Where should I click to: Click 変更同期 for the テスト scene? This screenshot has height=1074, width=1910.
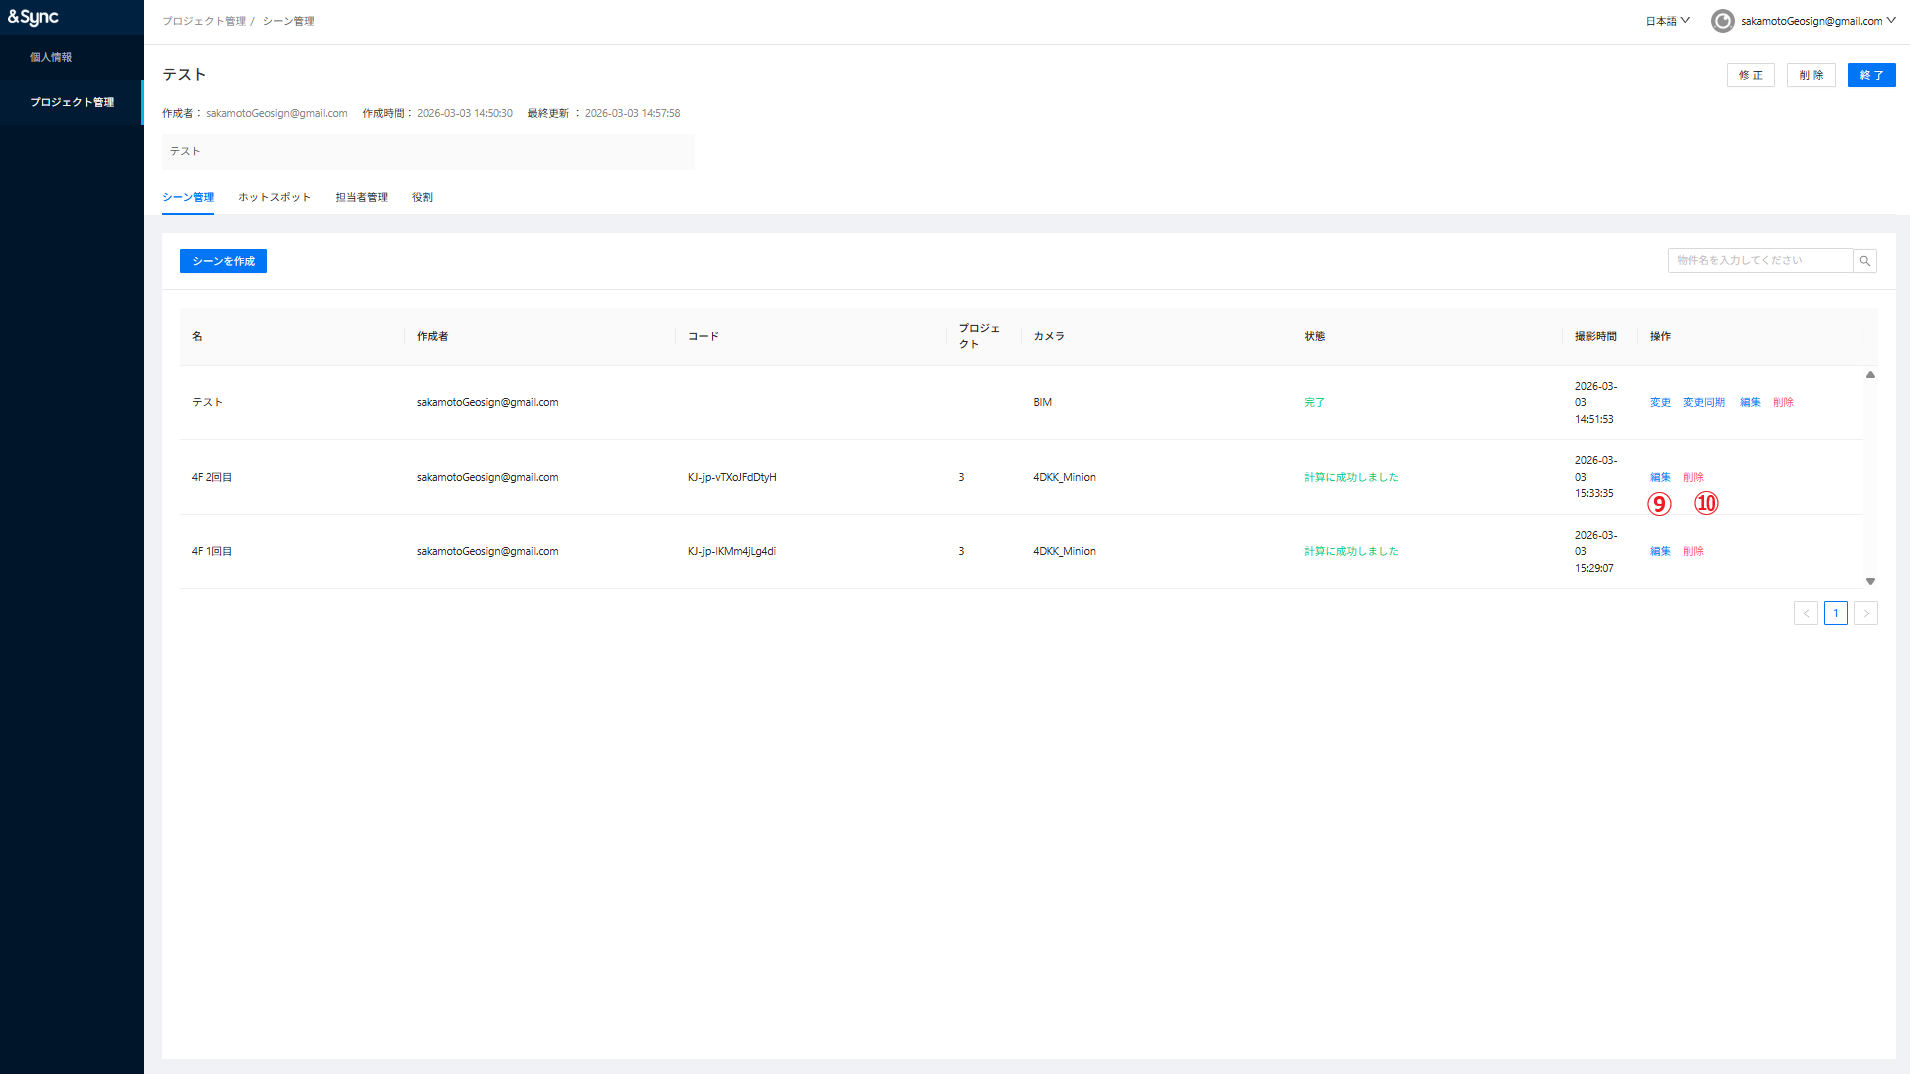tap(1703, 402)
